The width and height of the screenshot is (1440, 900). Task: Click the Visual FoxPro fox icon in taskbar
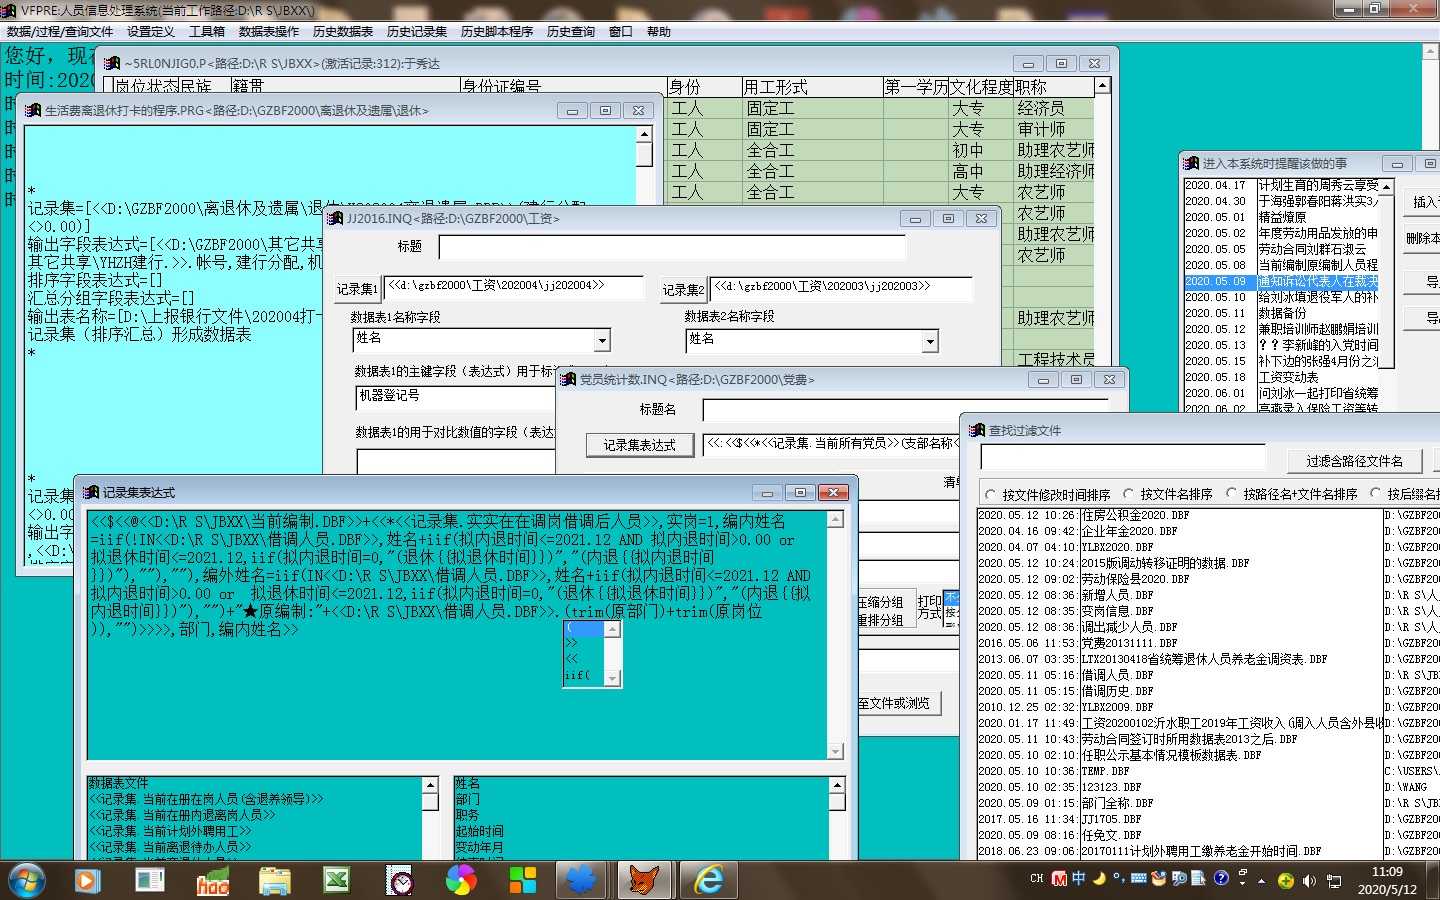point(644,880)
